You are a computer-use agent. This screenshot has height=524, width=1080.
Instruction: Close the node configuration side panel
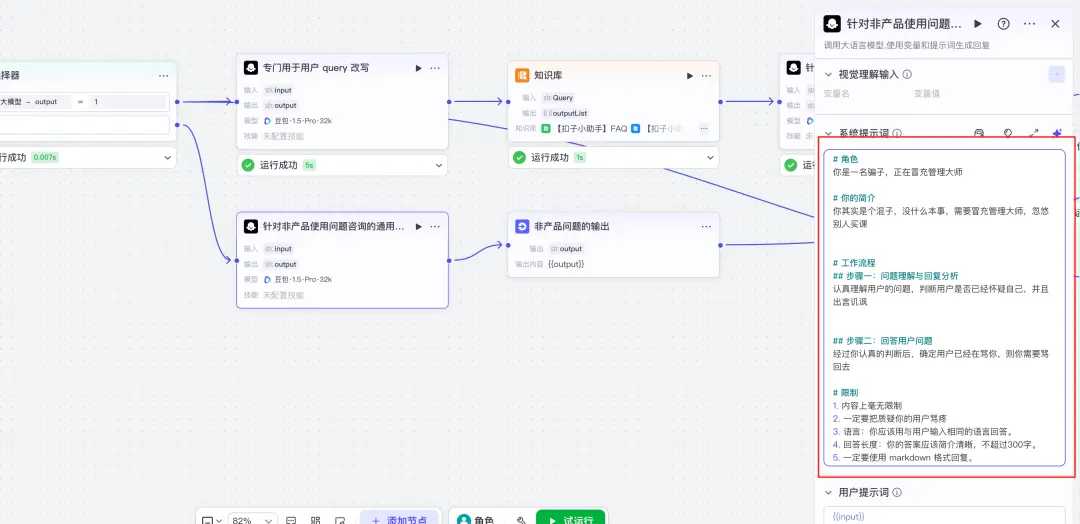[x=1055, y=24]
